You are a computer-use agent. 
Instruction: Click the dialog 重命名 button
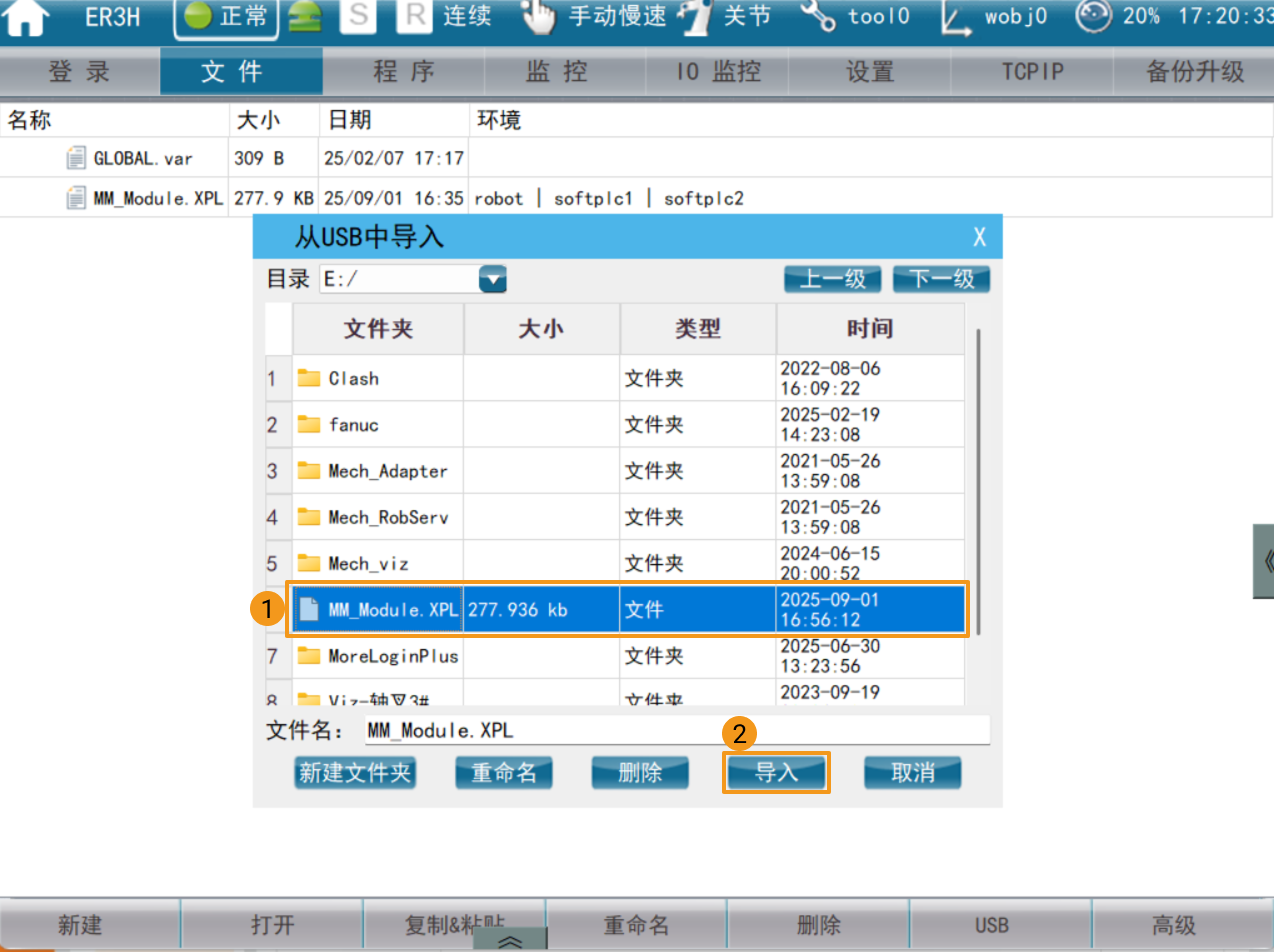[x=504, y=773]
